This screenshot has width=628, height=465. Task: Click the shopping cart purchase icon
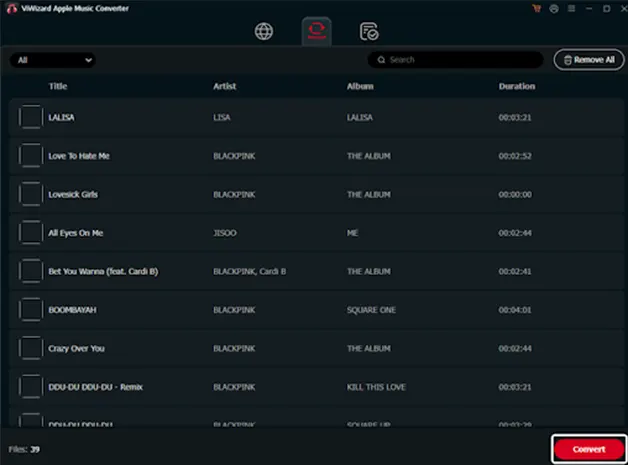tap(536, 8)
